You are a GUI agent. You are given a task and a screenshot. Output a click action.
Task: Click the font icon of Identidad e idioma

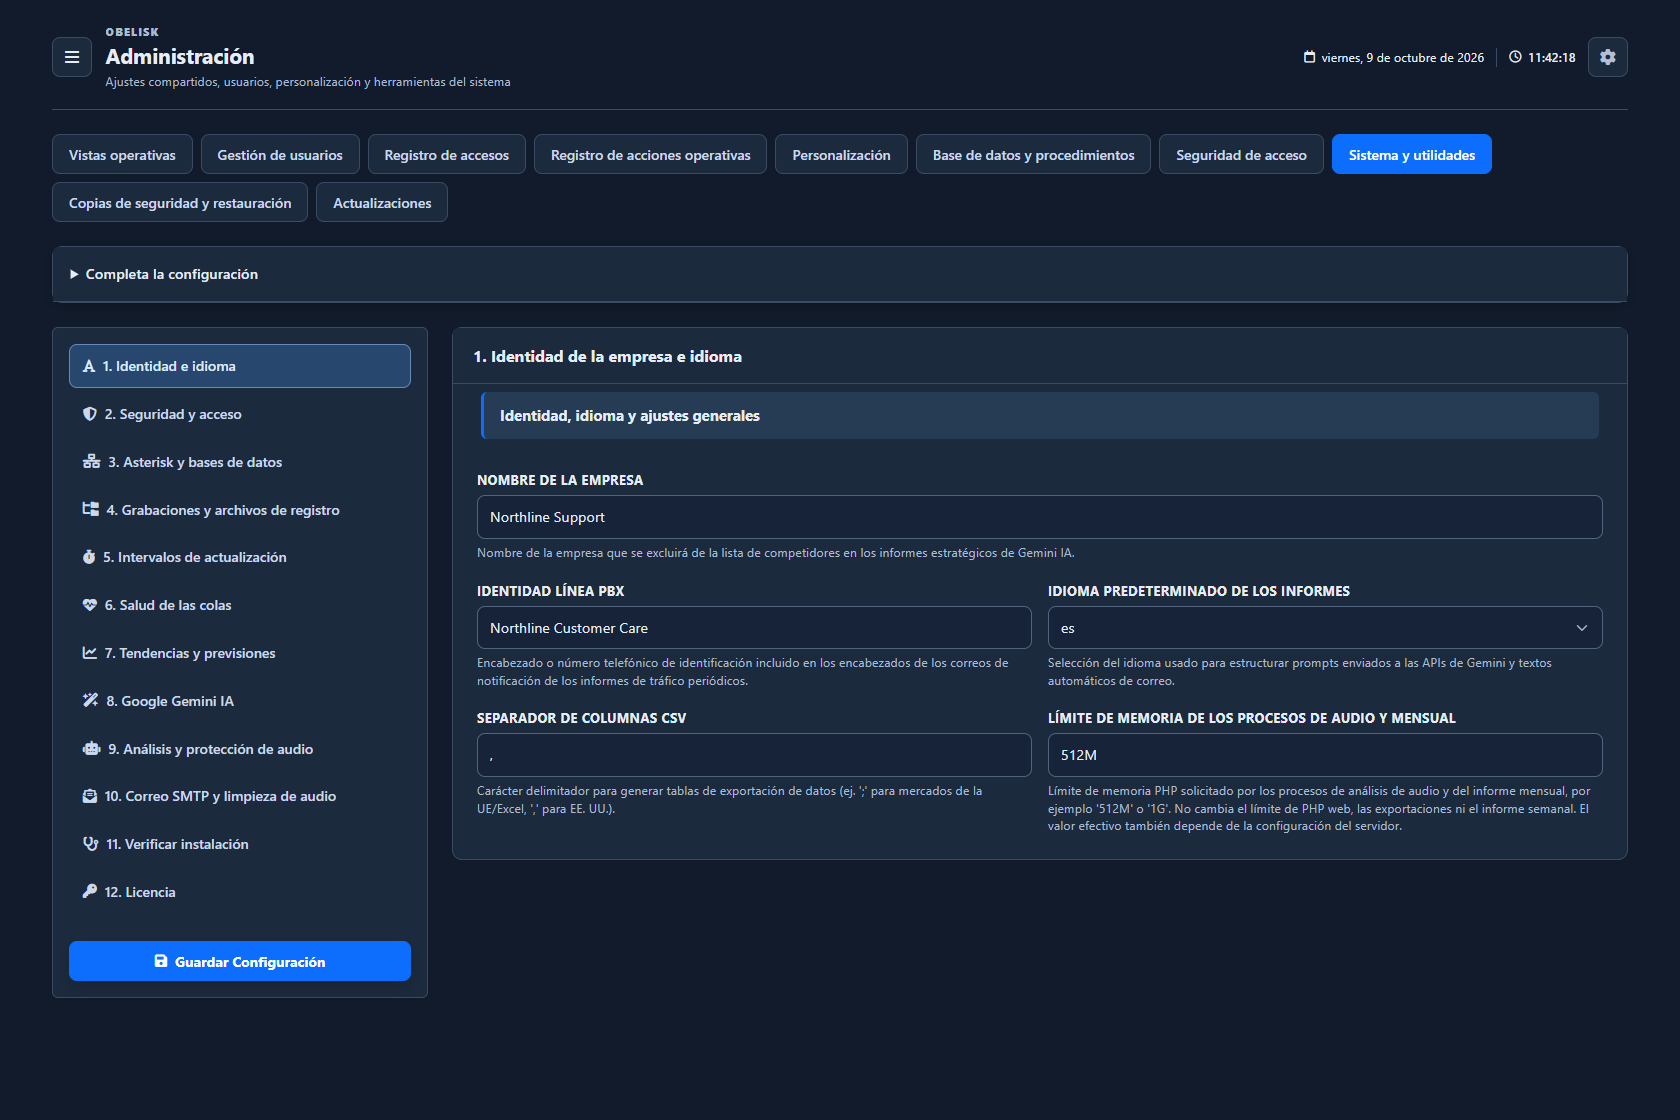pyautogui.click(x=89, y=366)
